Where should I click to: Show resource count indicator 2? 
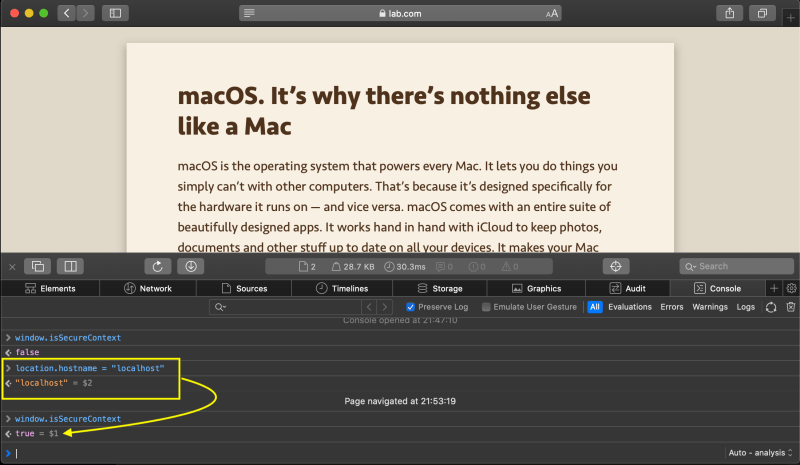tap(307, 266)
